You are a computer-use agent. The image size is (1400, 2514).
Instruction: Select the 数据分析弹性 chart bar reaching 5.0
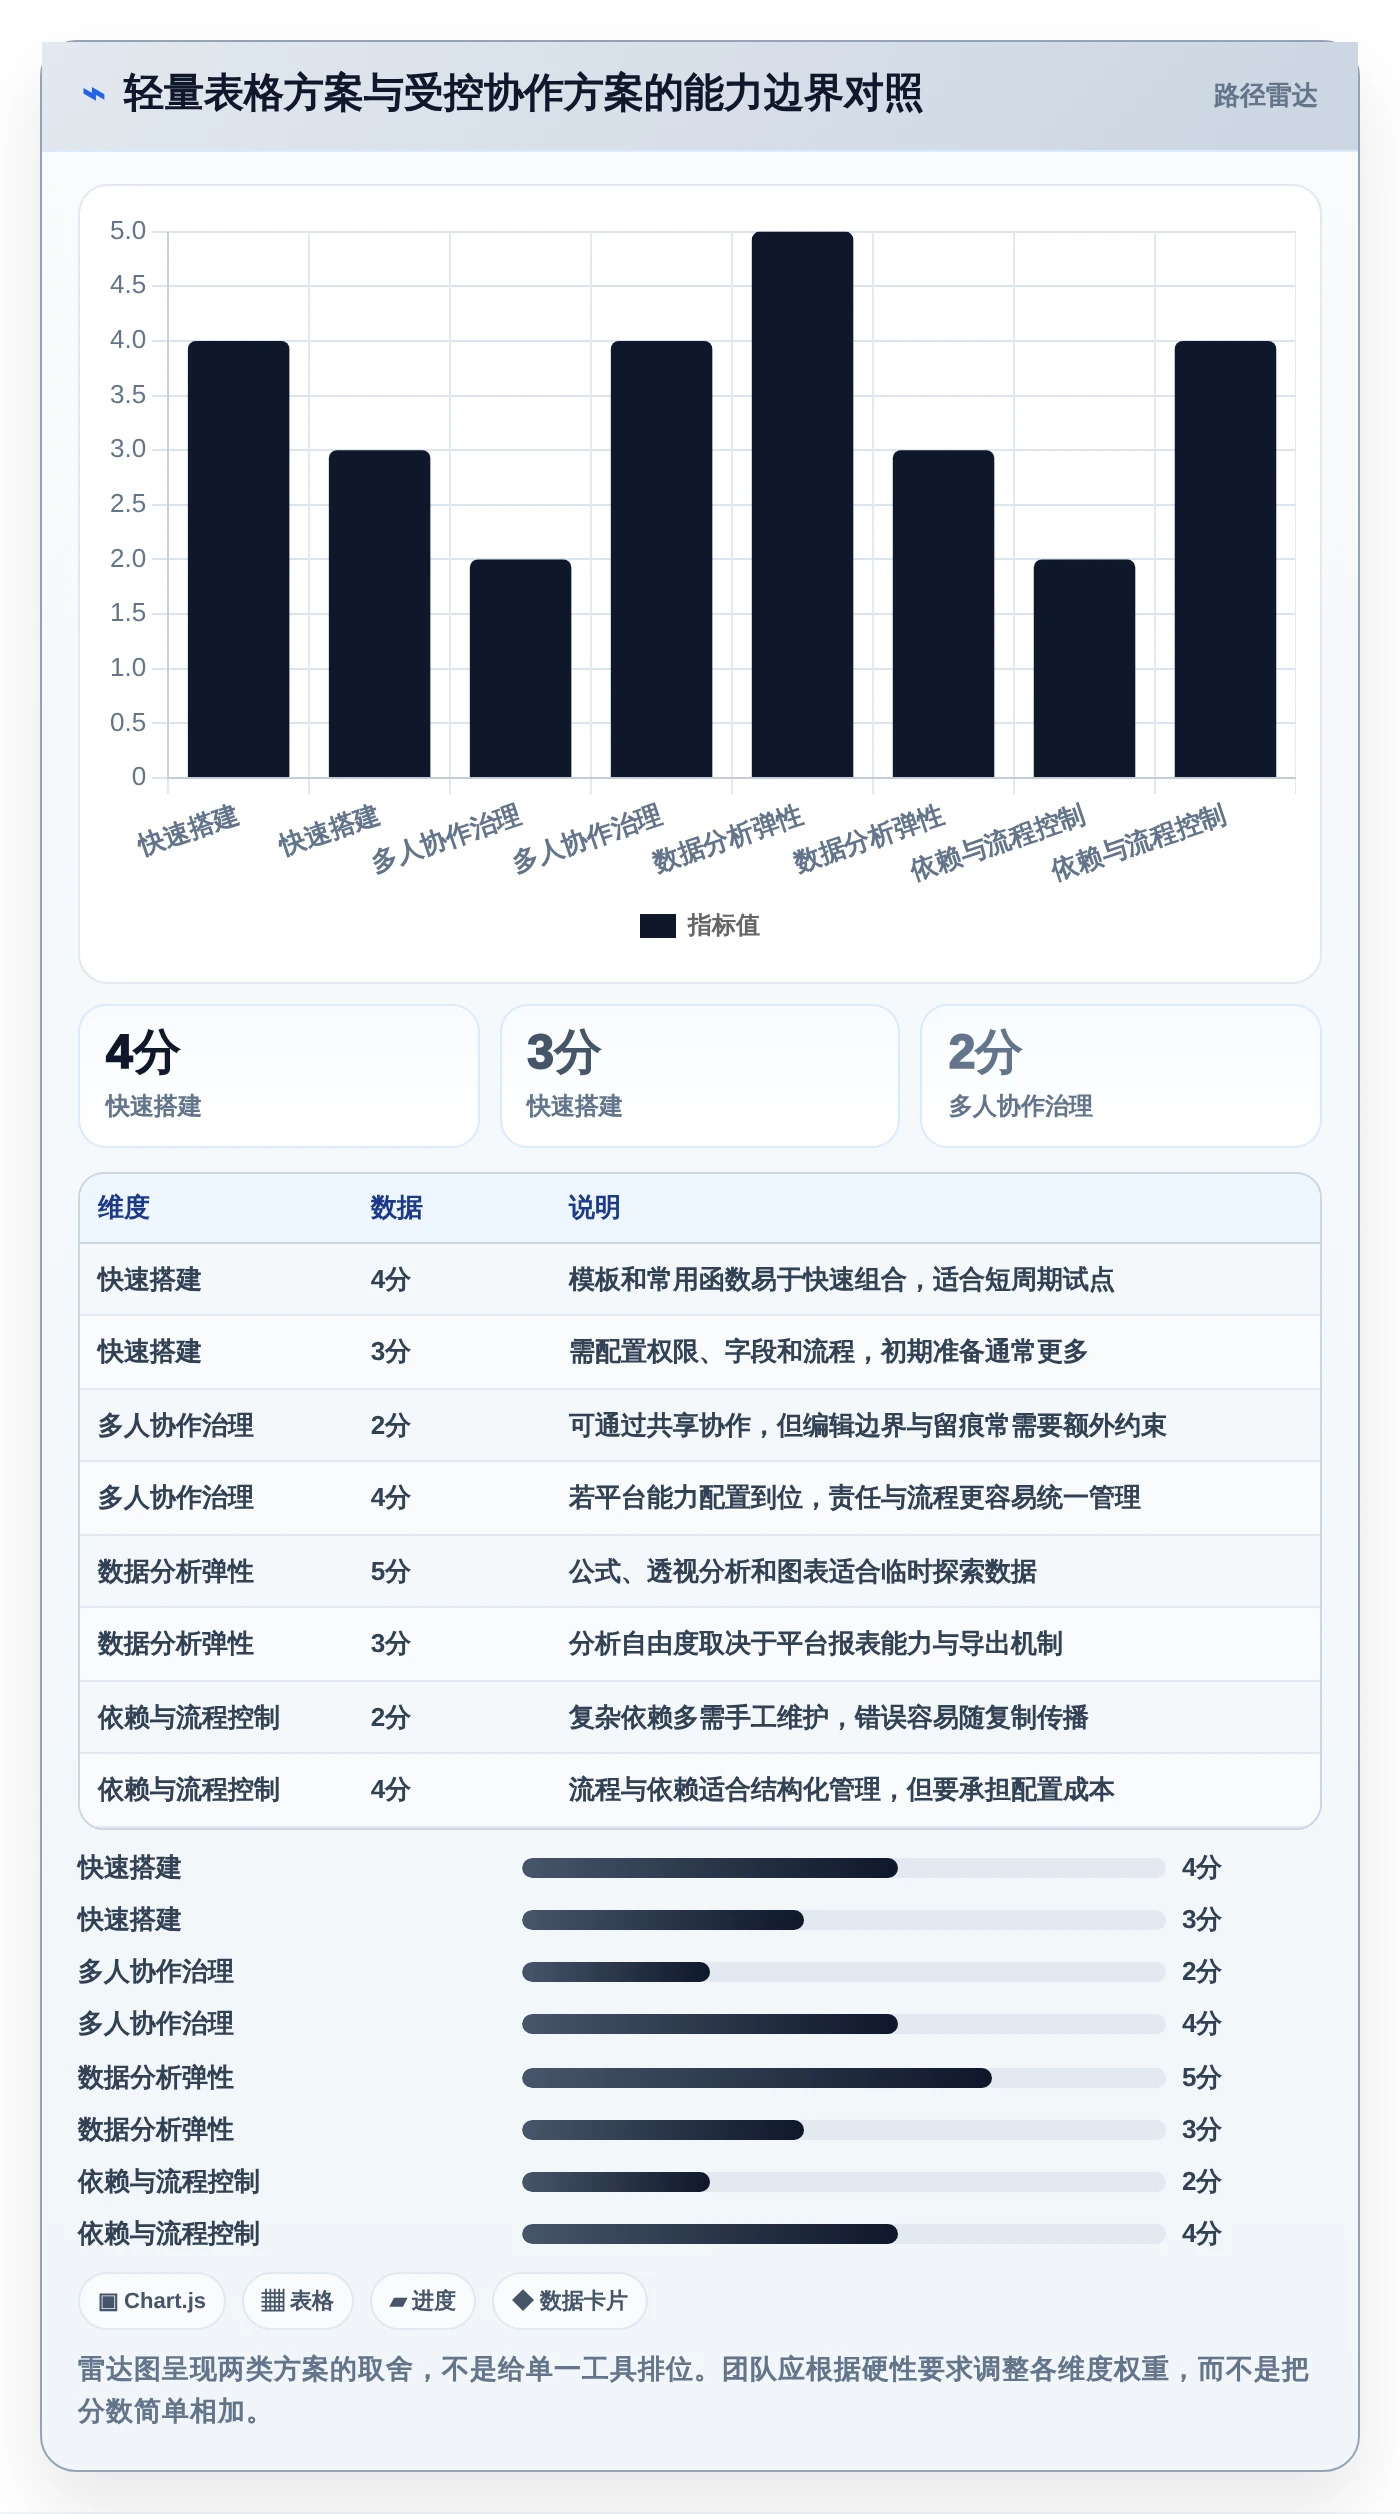[x=802, y=504]
